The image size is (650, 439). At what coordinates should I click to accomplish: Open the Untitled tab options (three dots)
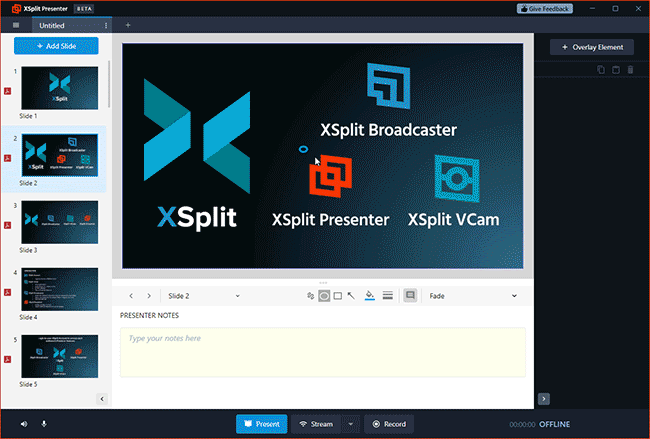(106, 25)
